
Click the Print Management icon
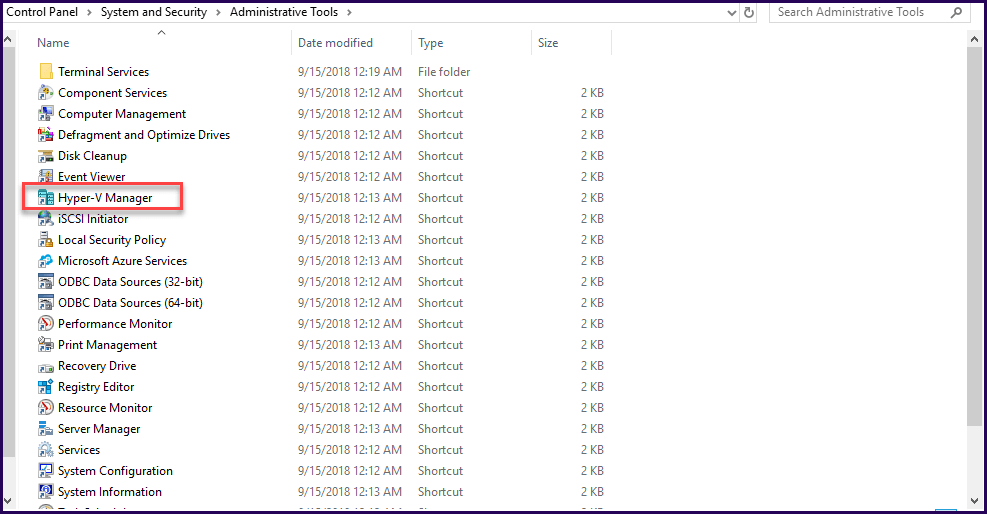tap(46, 344)
